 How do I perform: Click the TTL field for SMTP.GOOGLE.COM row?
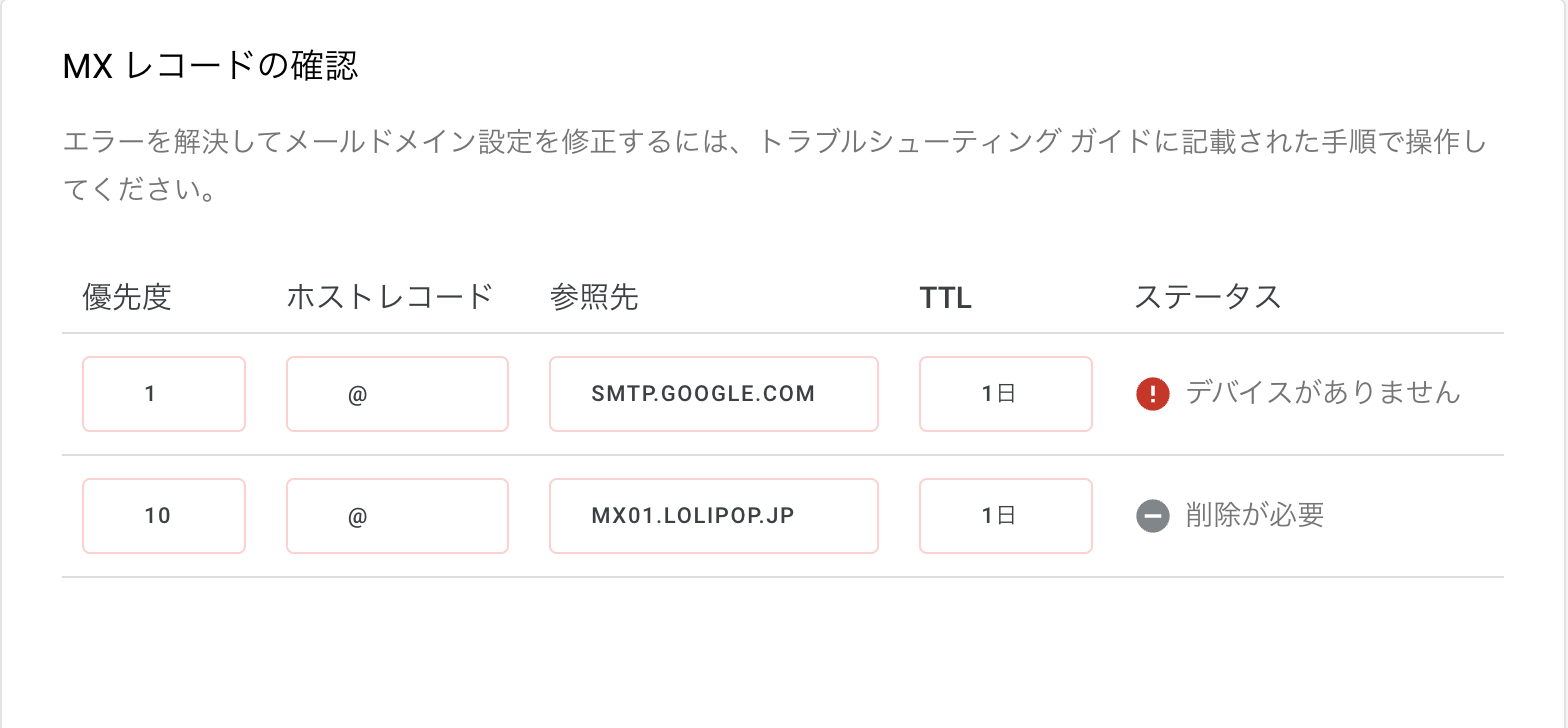point(1005,394)
